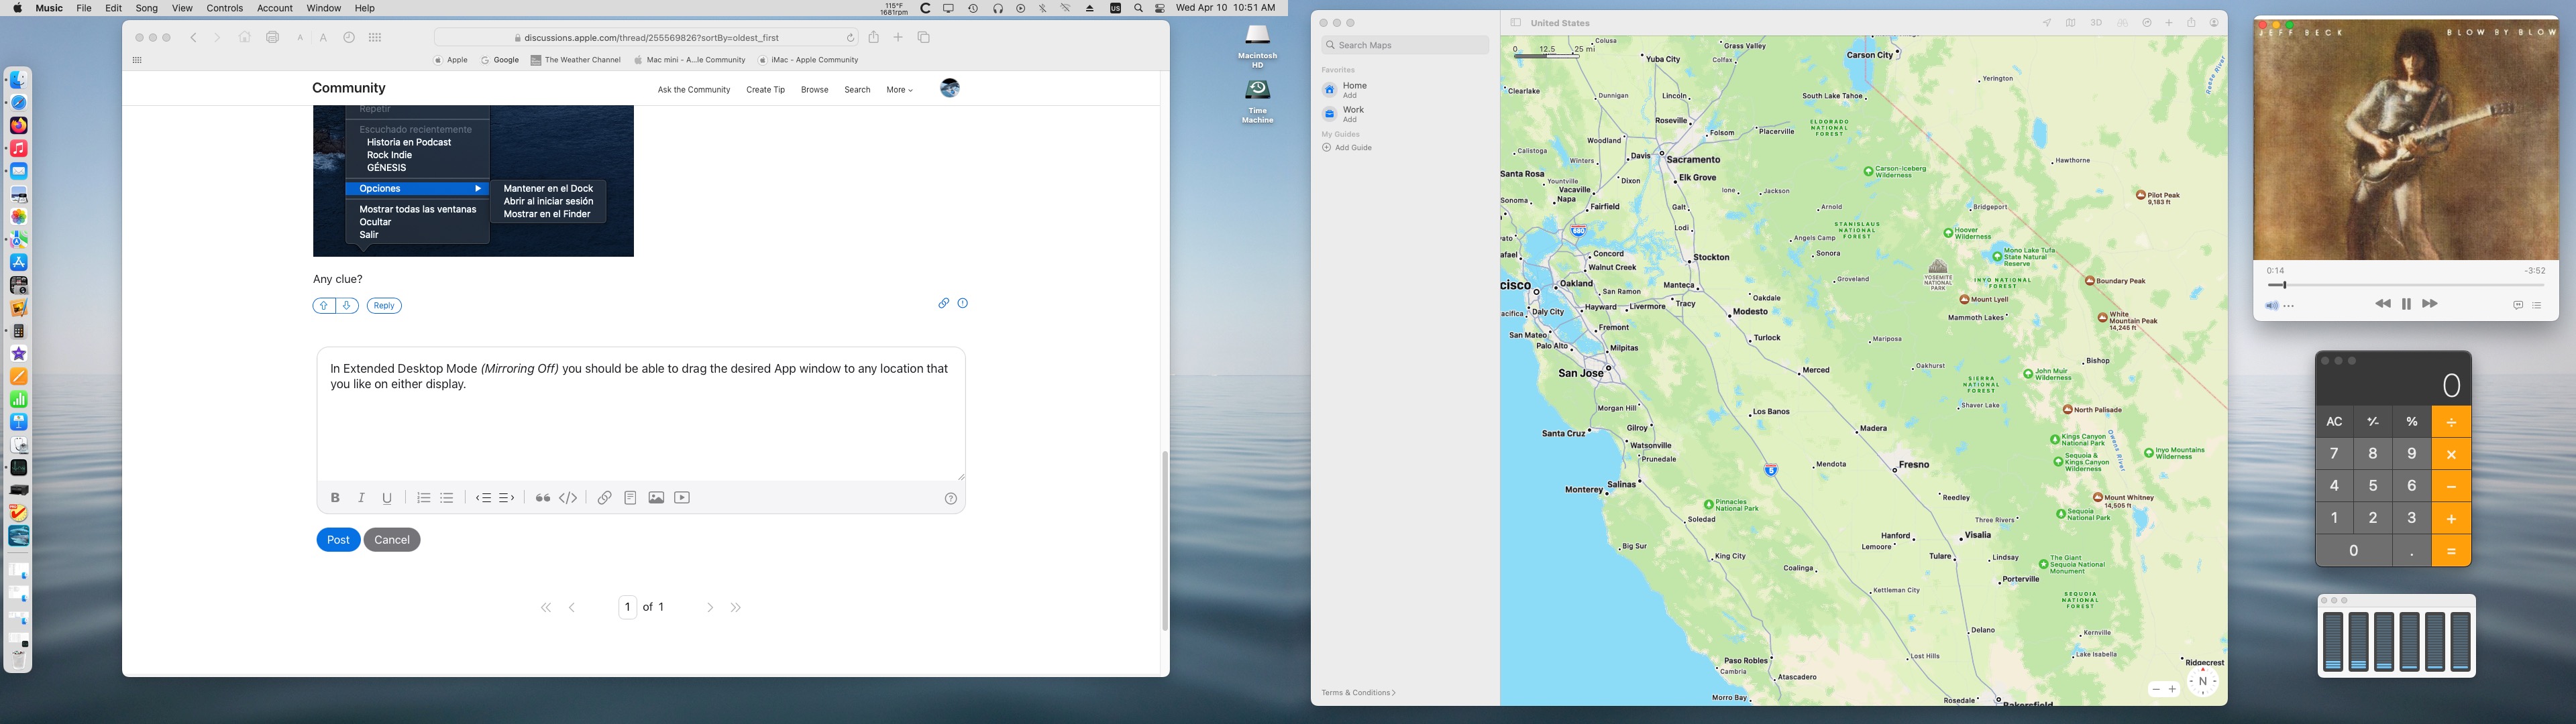Click the insert link icon in editor
The image size is (2576, 724).
coord(604,498)
